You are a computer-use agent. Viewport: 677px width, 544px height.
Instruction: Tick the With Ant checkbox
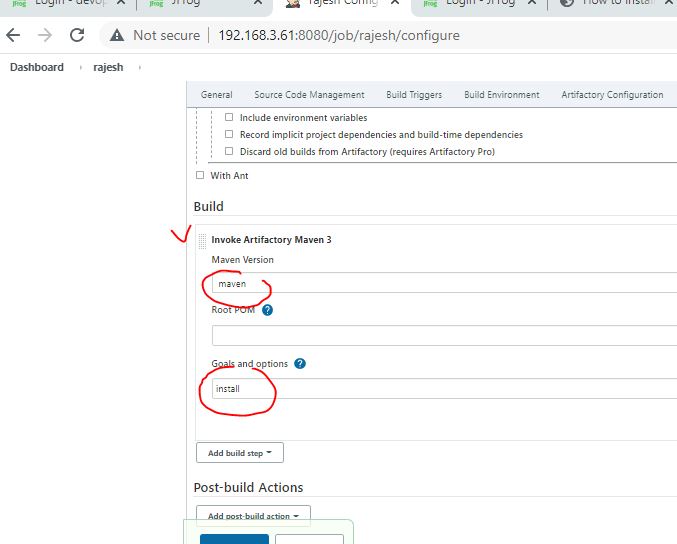(200, 176)
